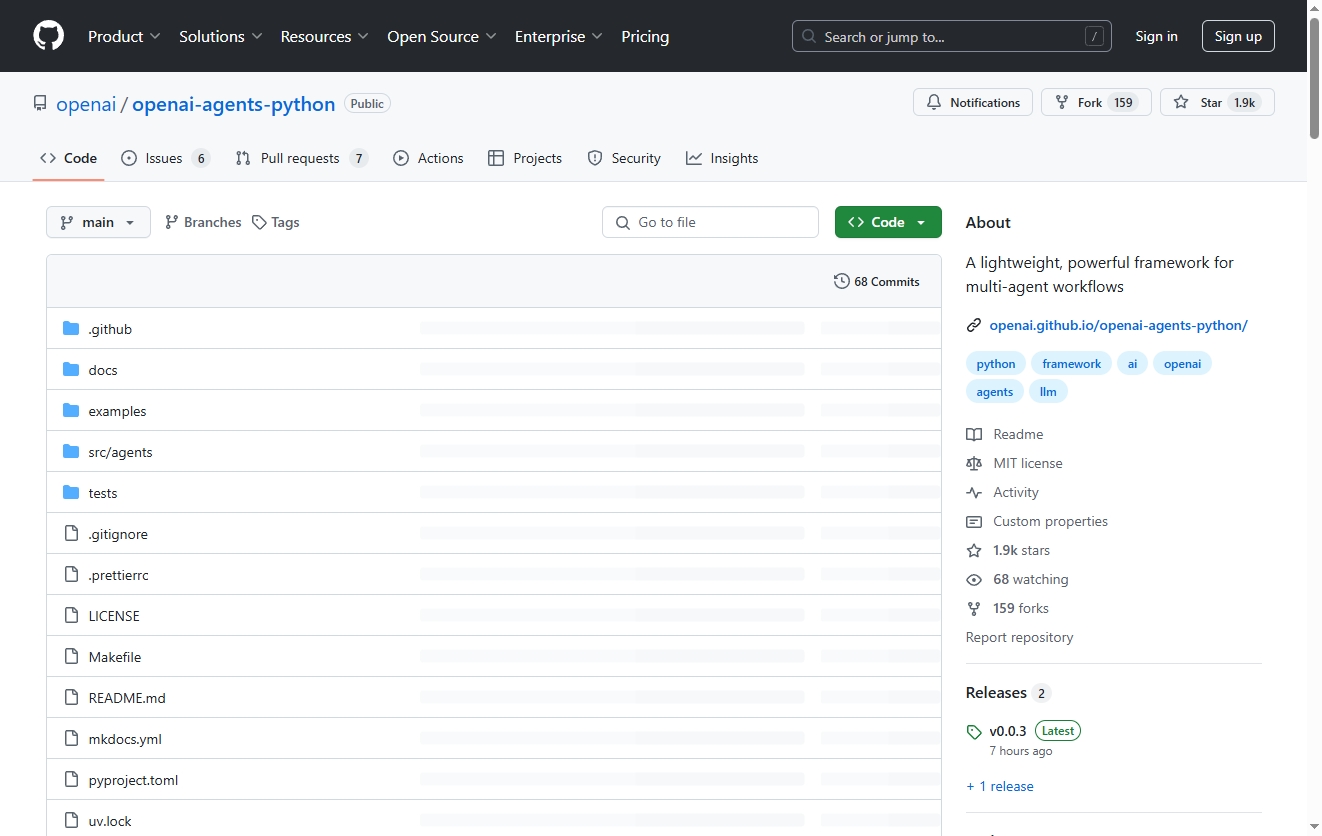
Task: Focus the Search or jump to field
Action: (952, 36)
